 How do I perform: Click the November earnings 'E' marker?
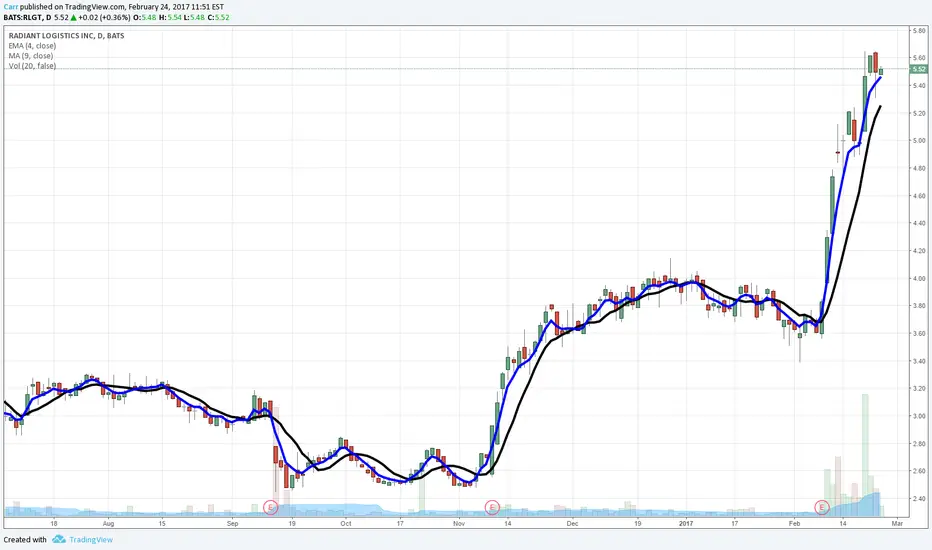492,507
